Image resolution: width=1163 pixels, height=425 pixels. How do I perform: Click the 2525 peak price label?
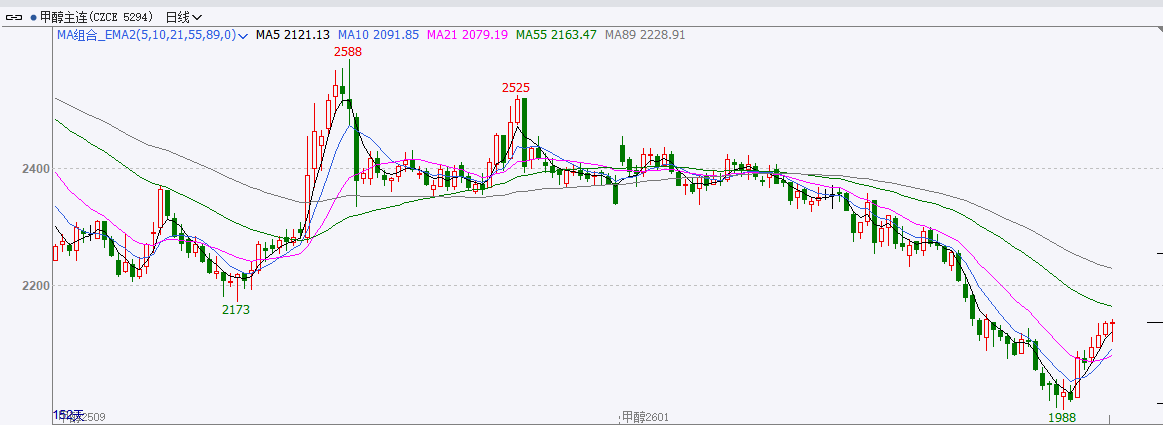516,88
